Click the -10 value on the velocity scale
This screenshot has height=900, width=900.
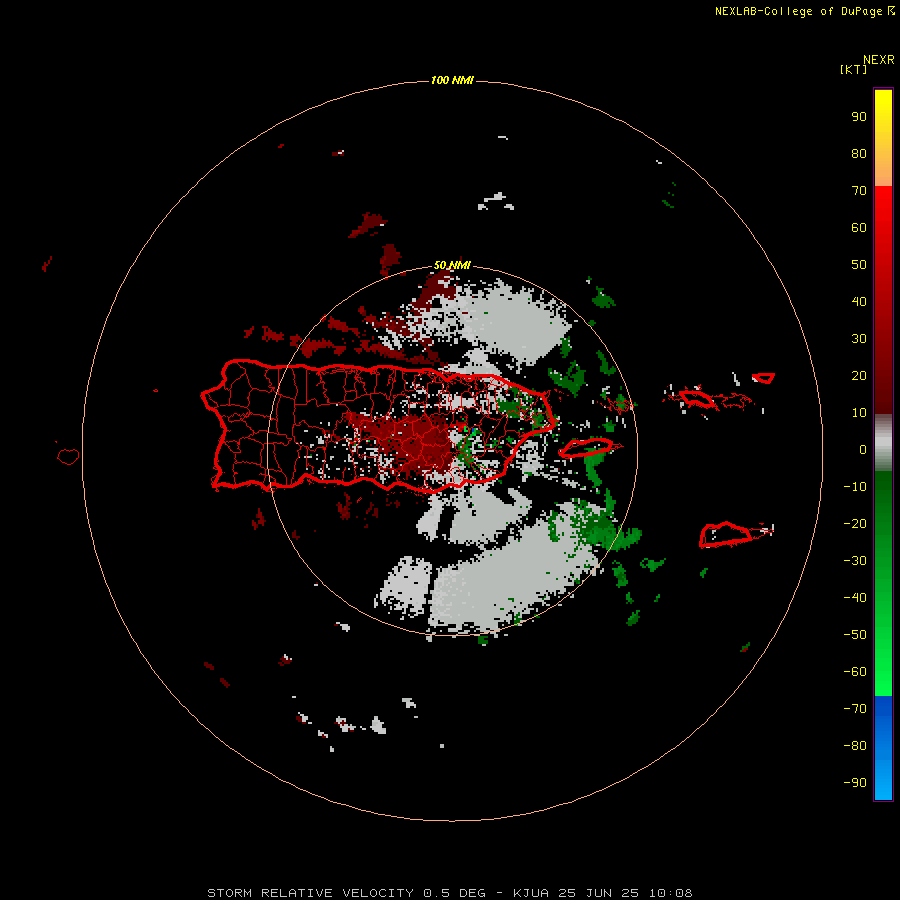click(x=855, y=487)
